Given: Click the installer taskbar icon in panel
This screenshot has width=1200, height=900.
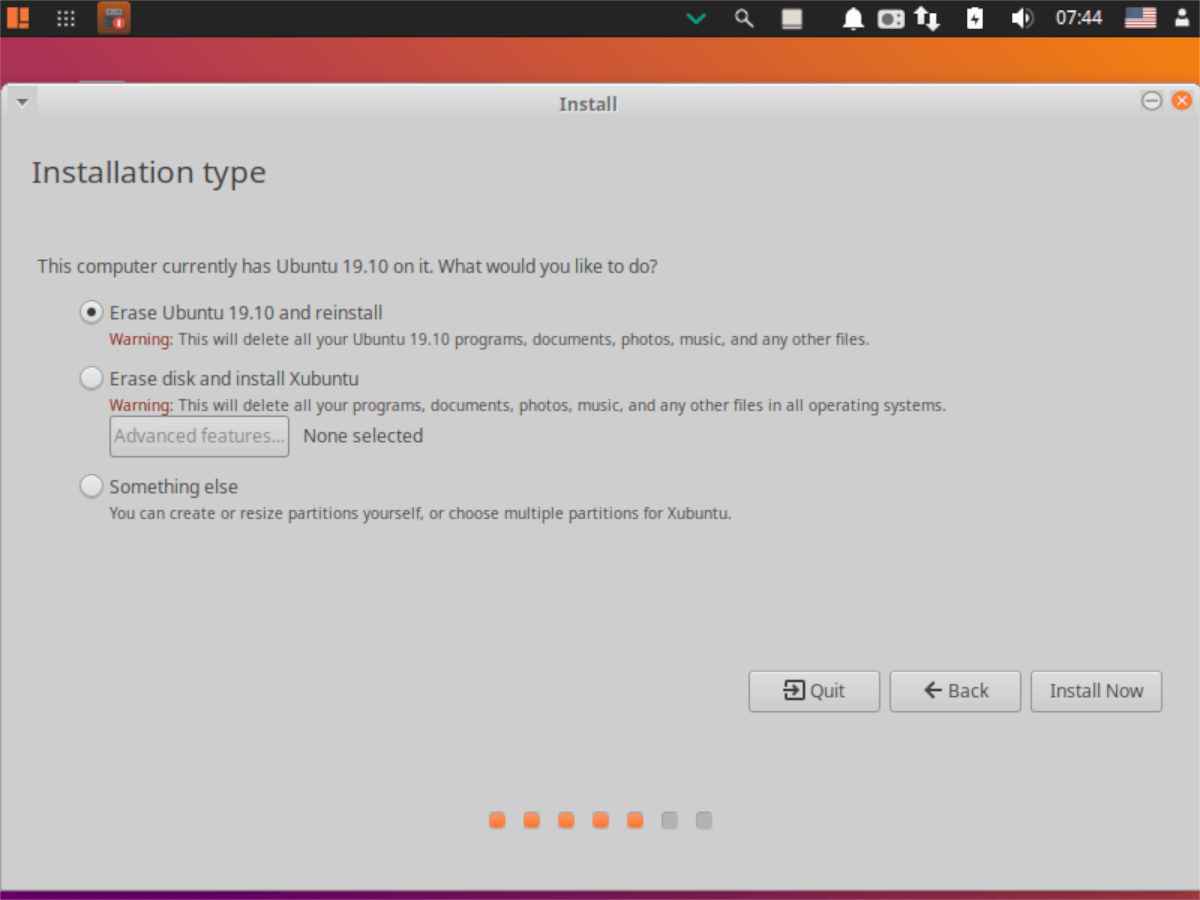Looking at the screenshot, I should point(114,18).
